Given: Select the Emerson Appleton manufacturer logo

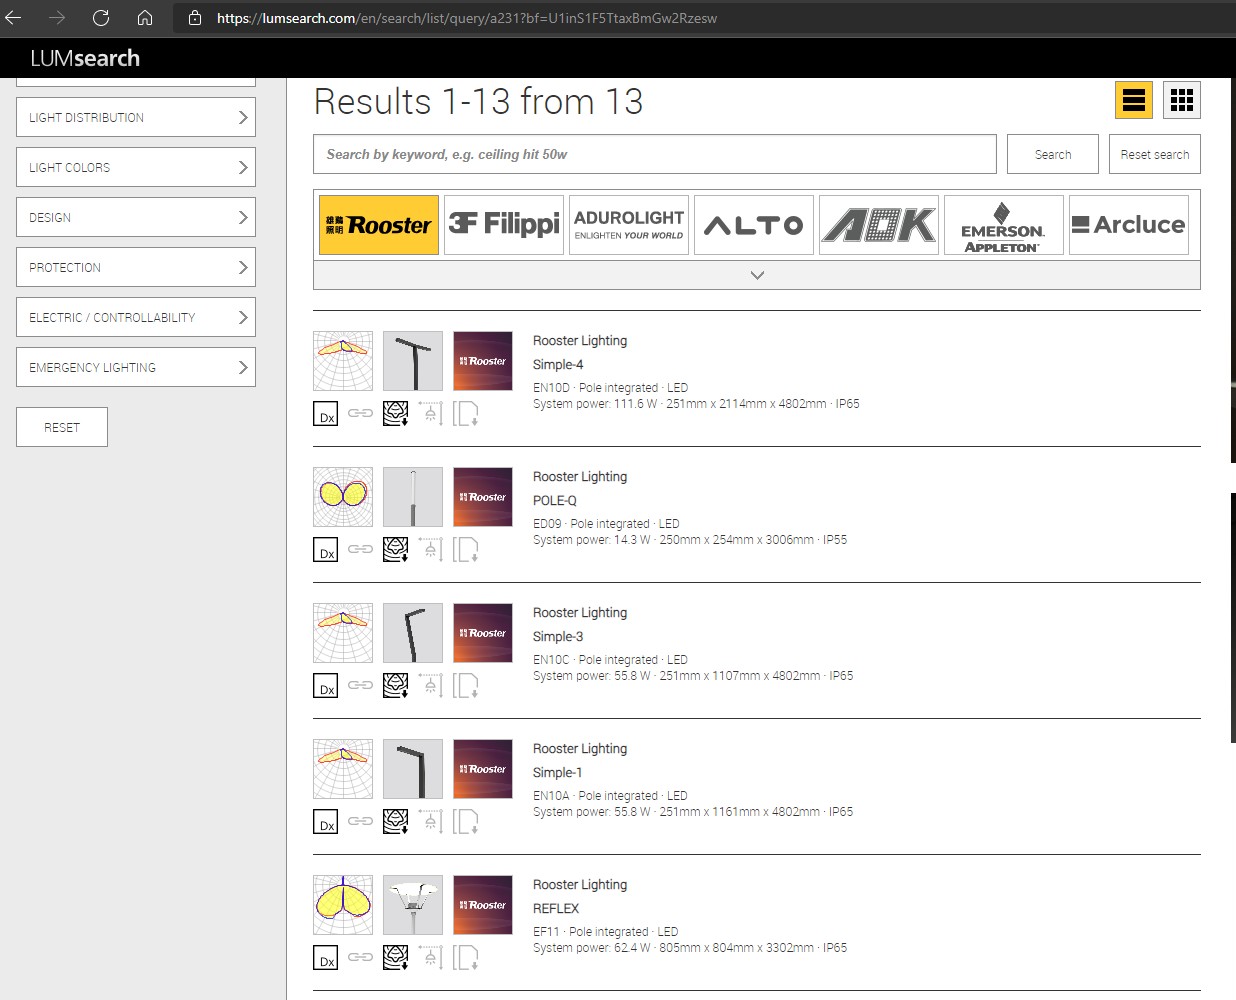Looking at the screenshot, I should (x=1004, y=225).
